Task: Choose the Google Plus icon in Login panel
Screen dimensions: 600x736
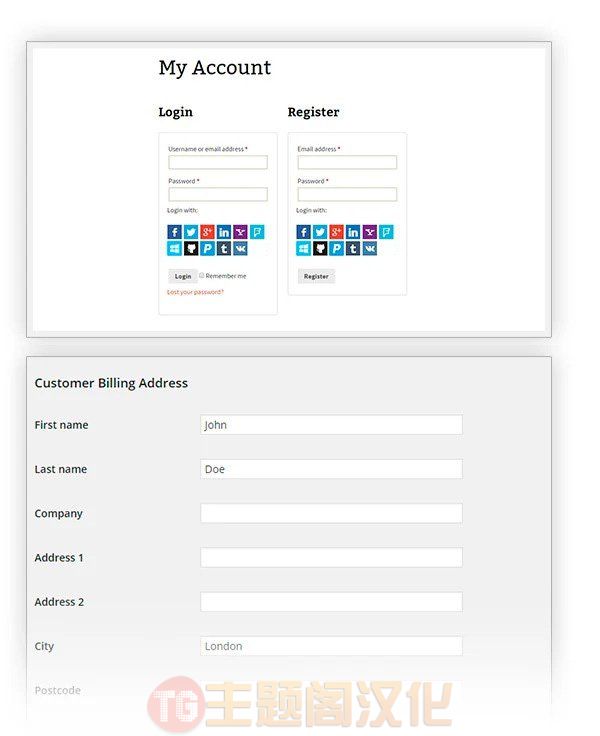Action: (x=207, y=232)
